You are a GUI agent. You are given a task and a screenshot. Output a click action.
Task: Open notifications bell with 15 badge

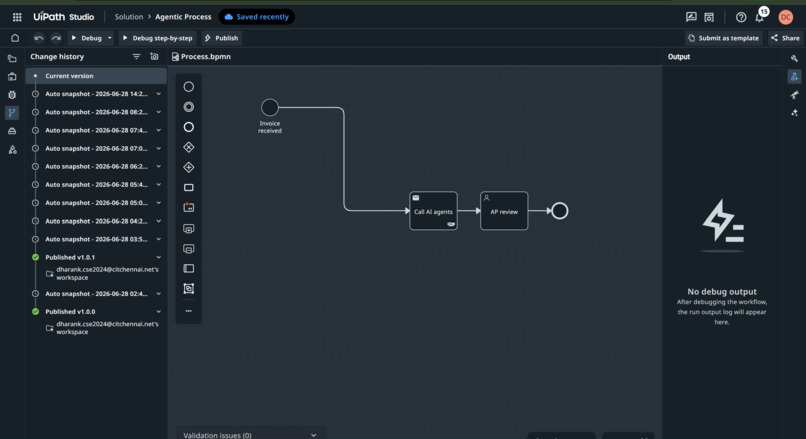point(760,16)
